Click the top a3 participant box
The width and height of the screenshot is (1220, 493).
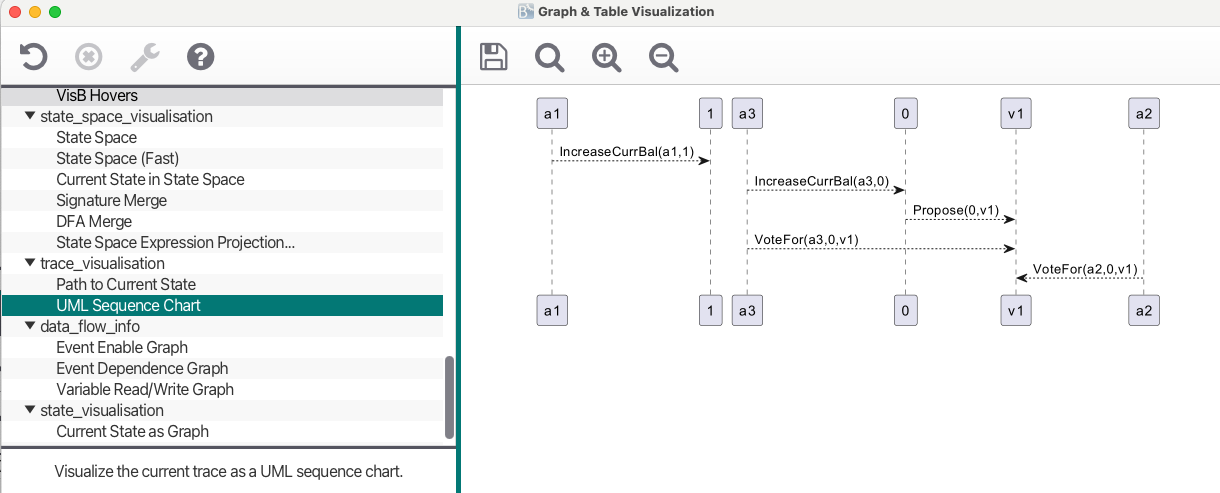tap(746, 114)
